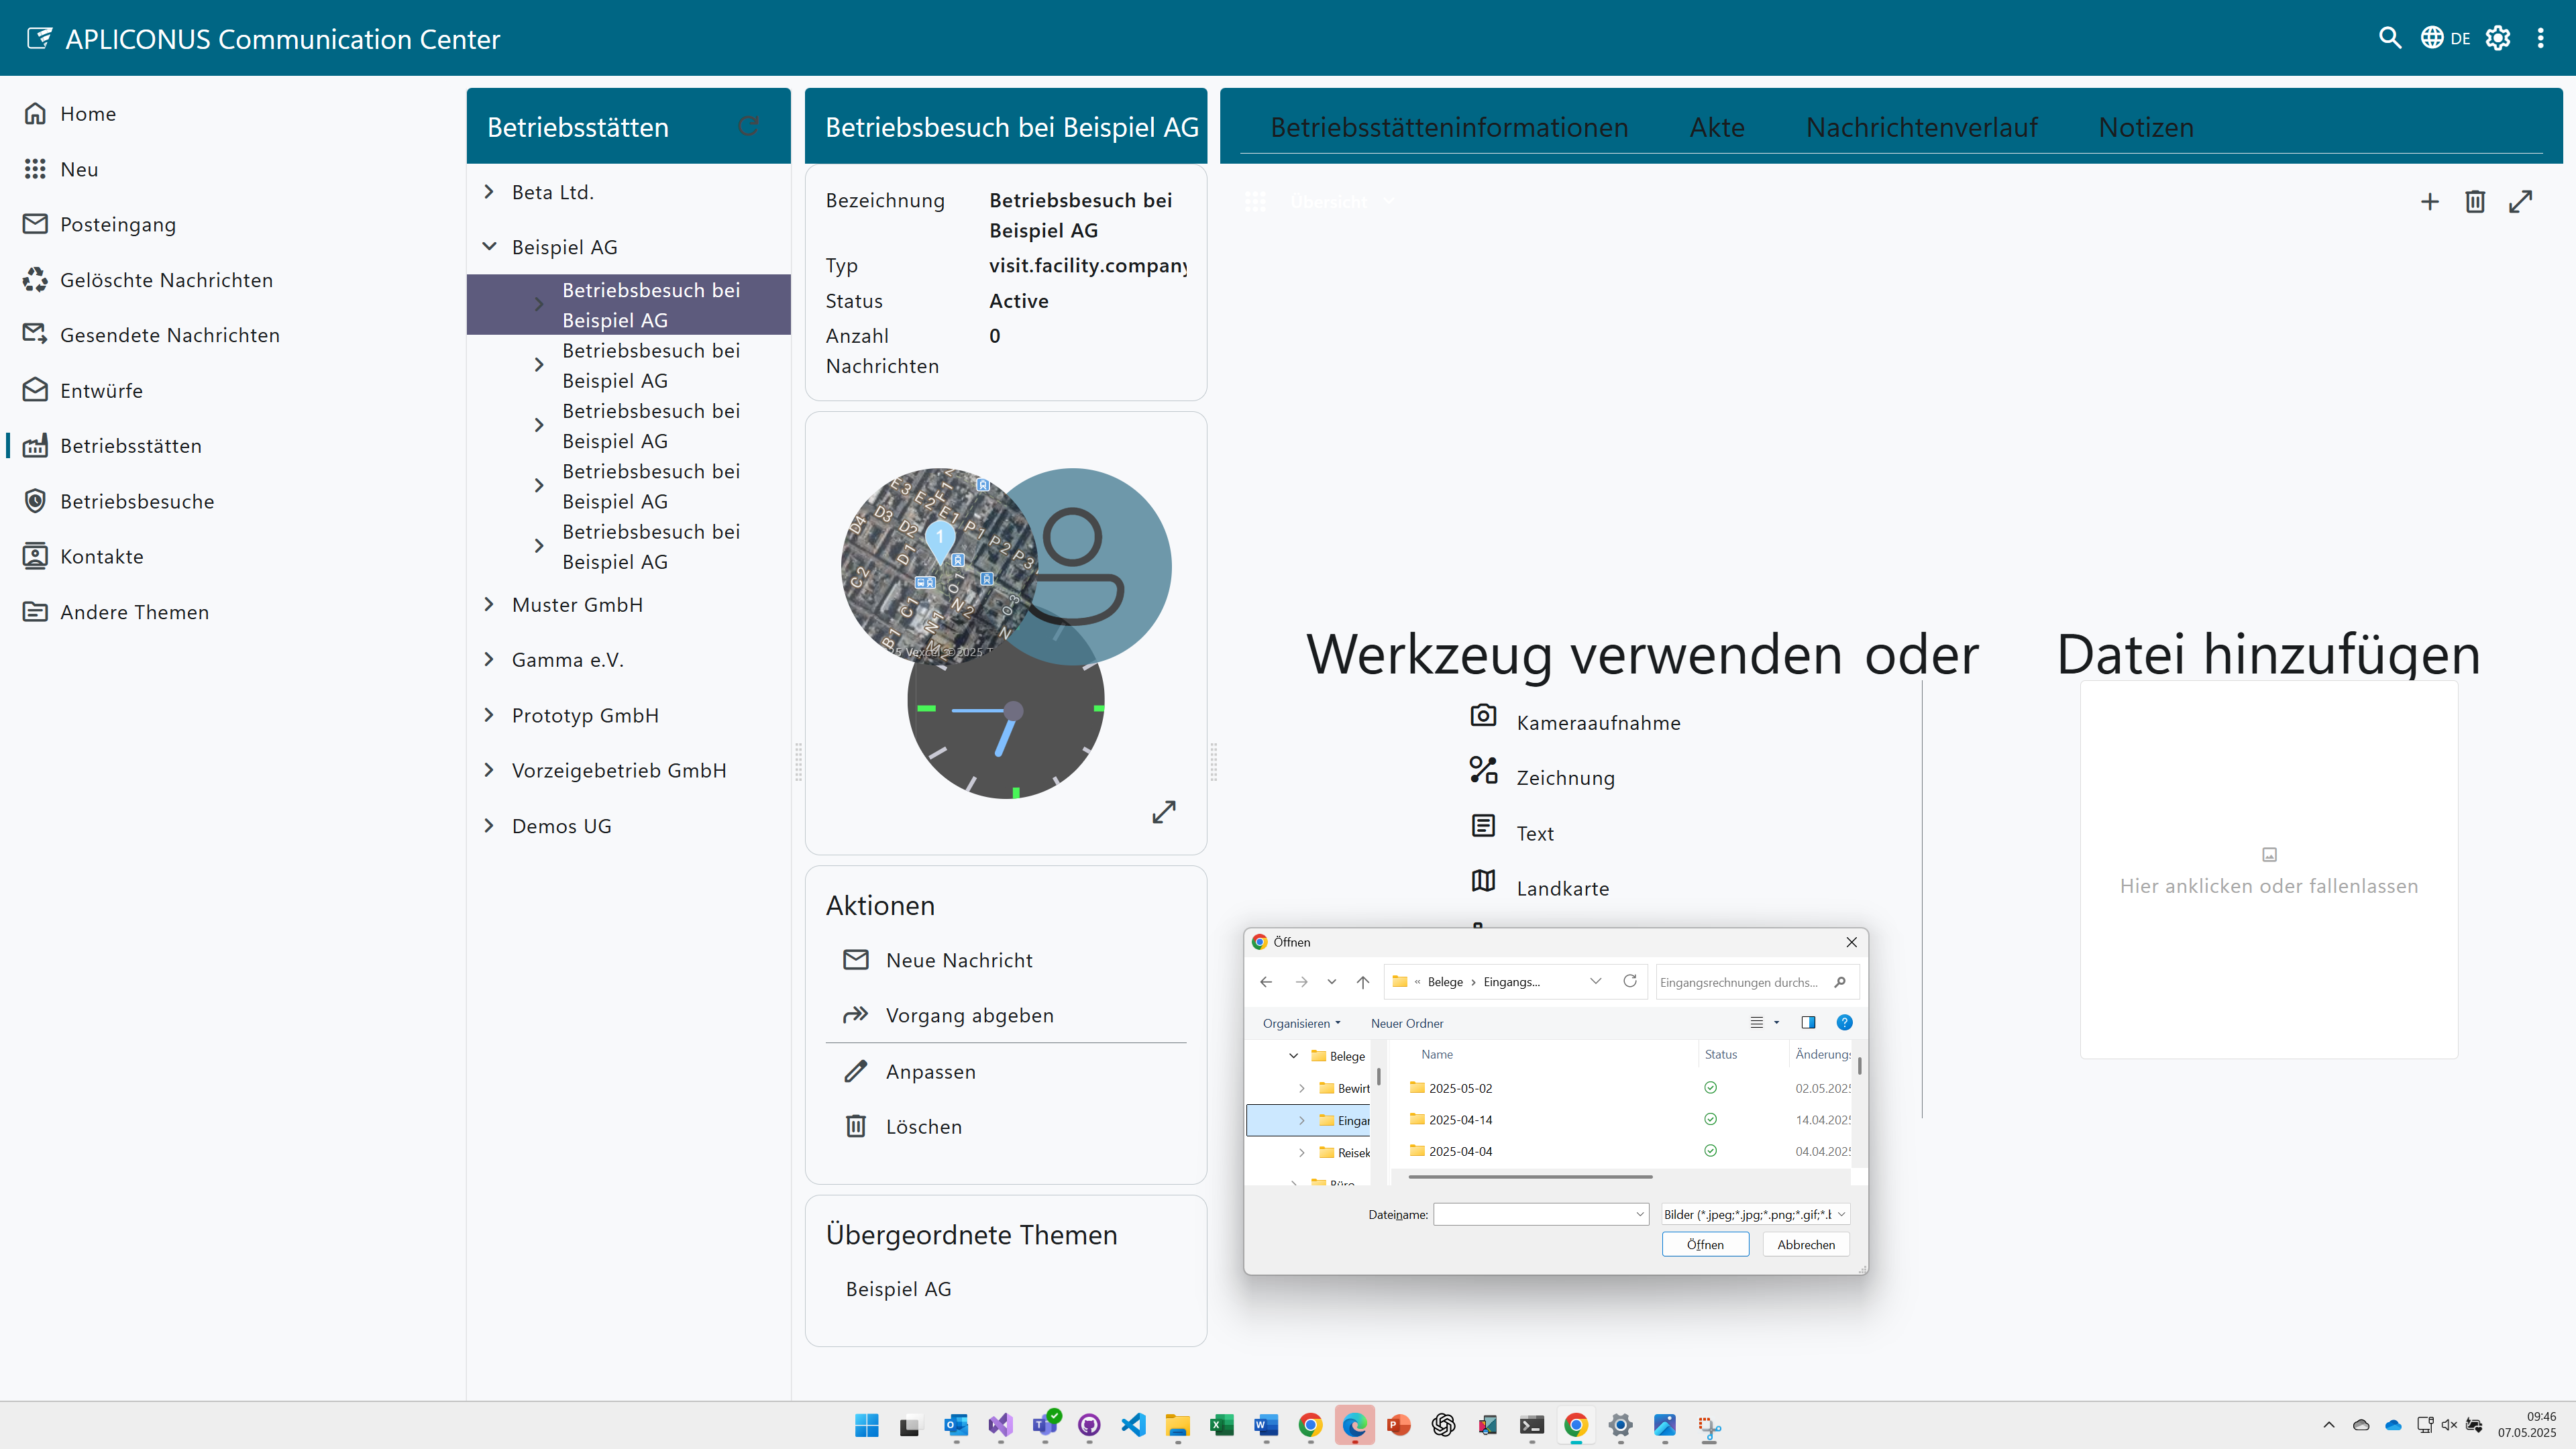The image size is (2576, 1449).
Task: Open the Bilder file type dropdown
Action: pyautogui.click(x=1755, y=1214)
